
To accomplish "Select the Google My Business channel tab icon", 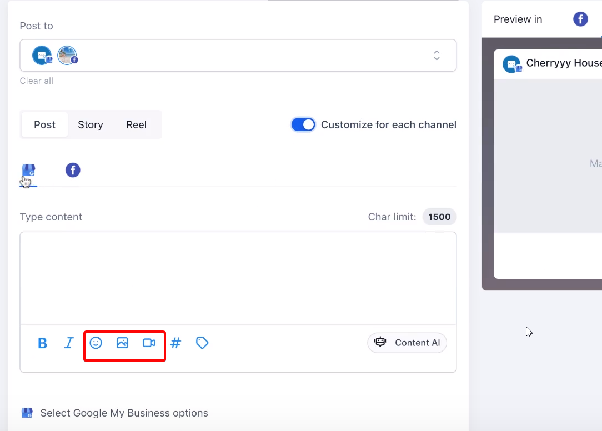I will (28, 170).
